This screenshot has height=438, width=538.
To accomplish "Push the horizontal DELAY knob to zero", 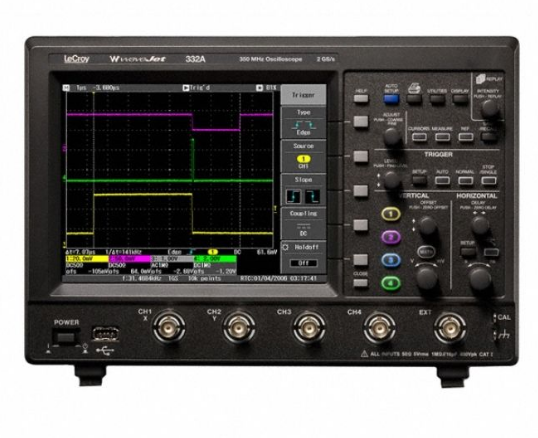I will point(480,226).
